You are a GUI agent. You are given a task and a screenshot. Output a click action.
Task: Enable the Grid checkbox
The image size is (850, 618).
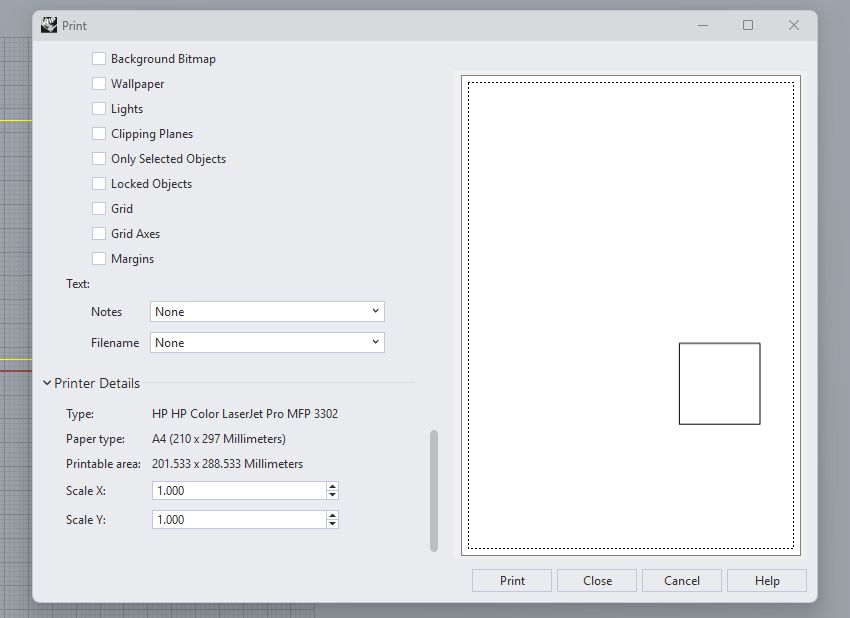(x=99, y=208)
